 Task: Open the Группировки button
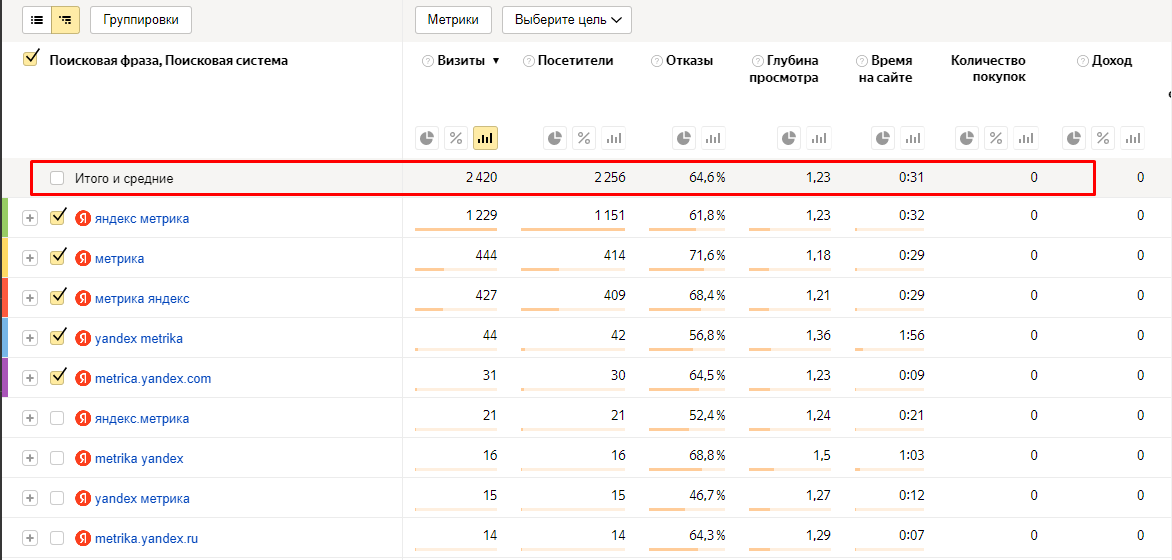(141, 19)
